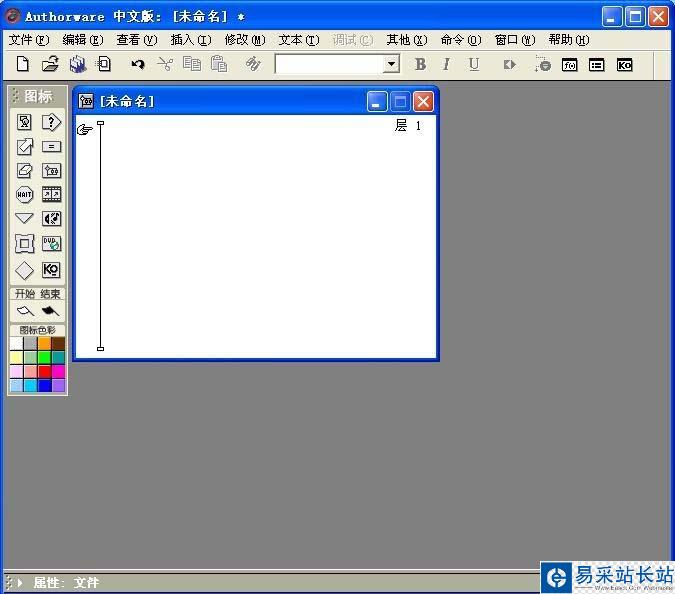Click the Paste clipboard icon
The width and height of the screenshot is (675, 594).
(x=219, y=64)
